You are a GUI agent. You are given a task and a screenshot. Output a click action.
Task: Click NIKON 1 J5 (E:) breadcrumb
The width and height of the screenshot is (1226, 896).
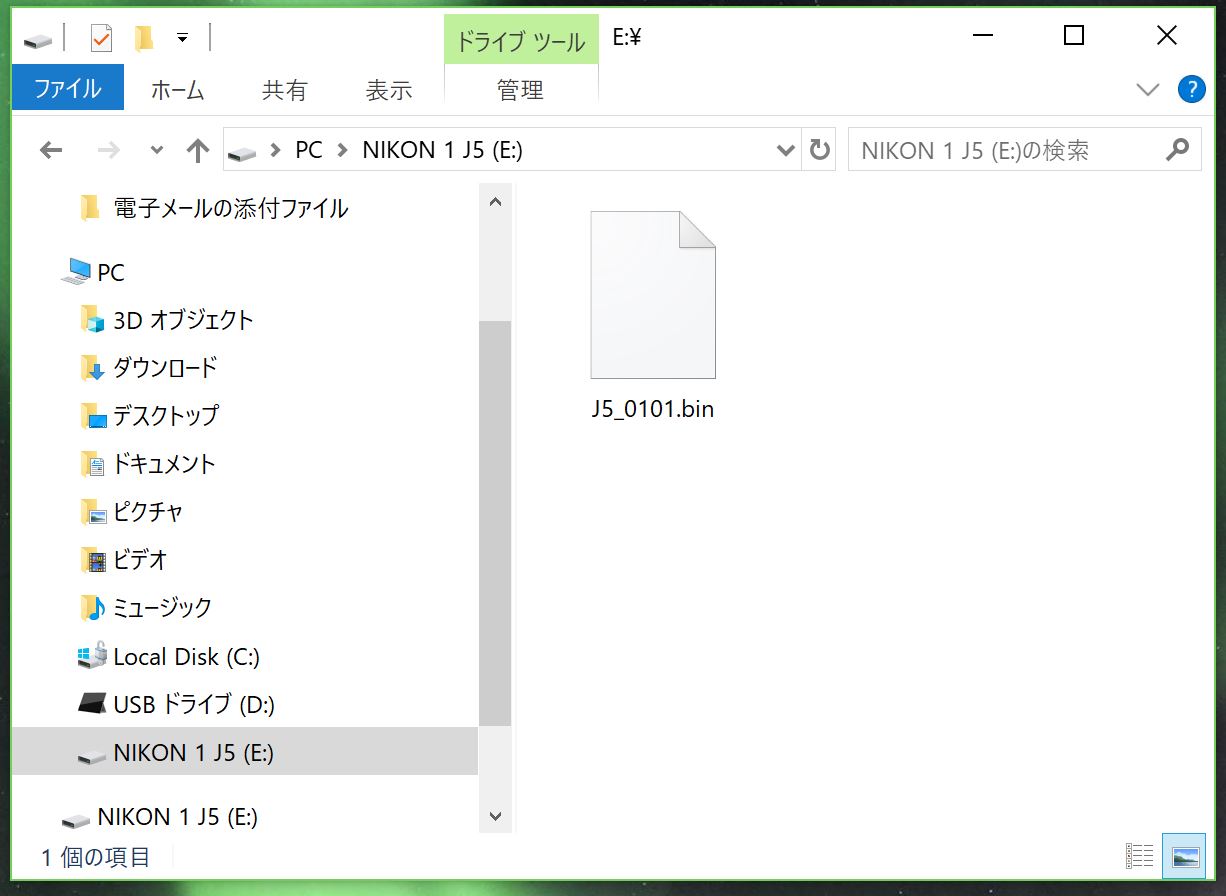click(442, 150)
